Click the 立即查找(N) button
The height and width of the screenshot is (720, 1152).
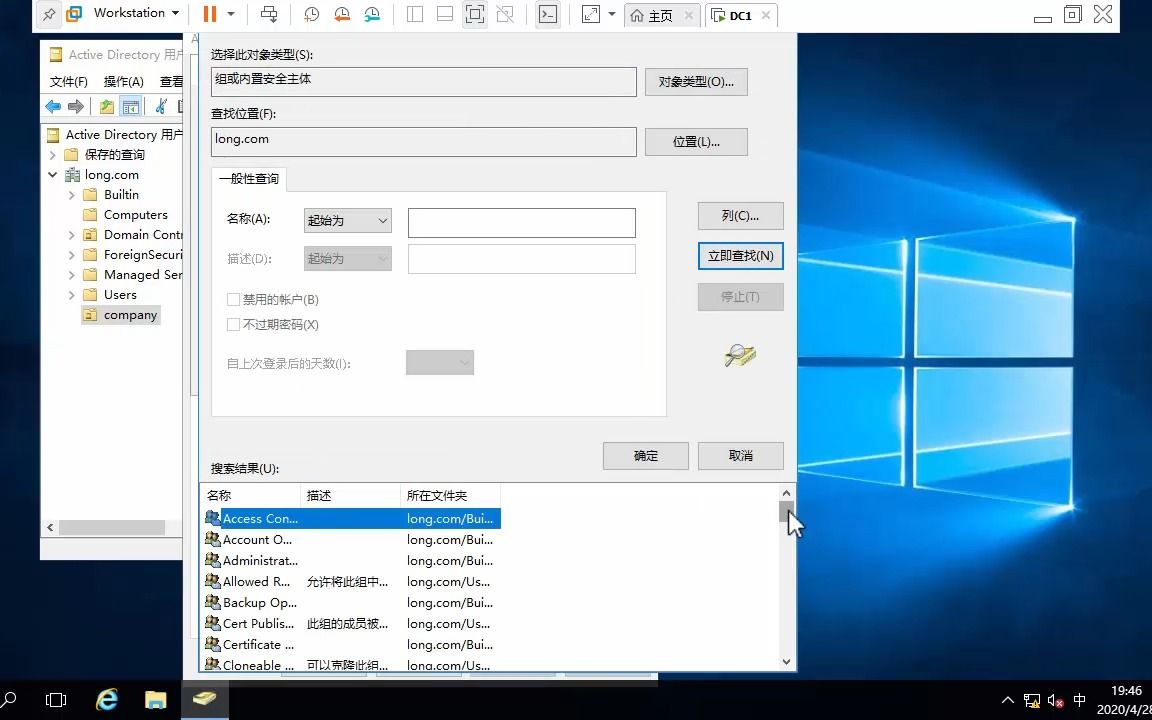point(741,256)
